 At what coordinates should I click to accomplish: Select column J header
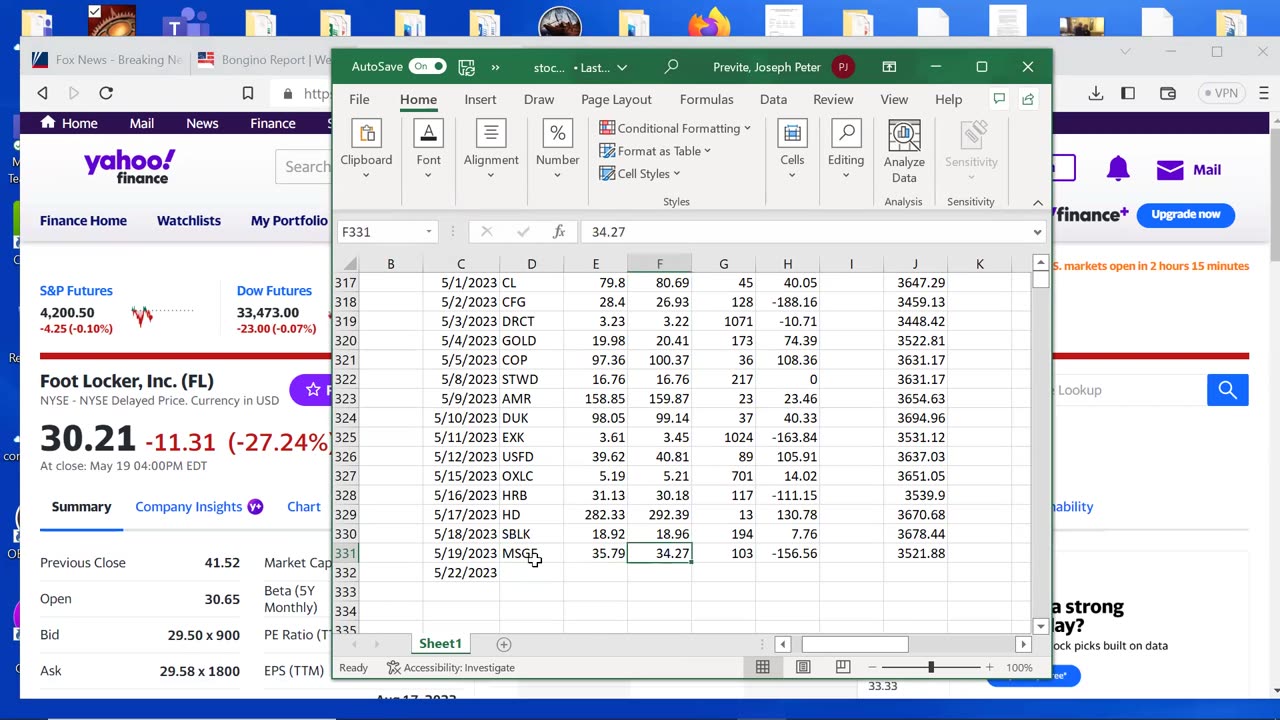915,264
